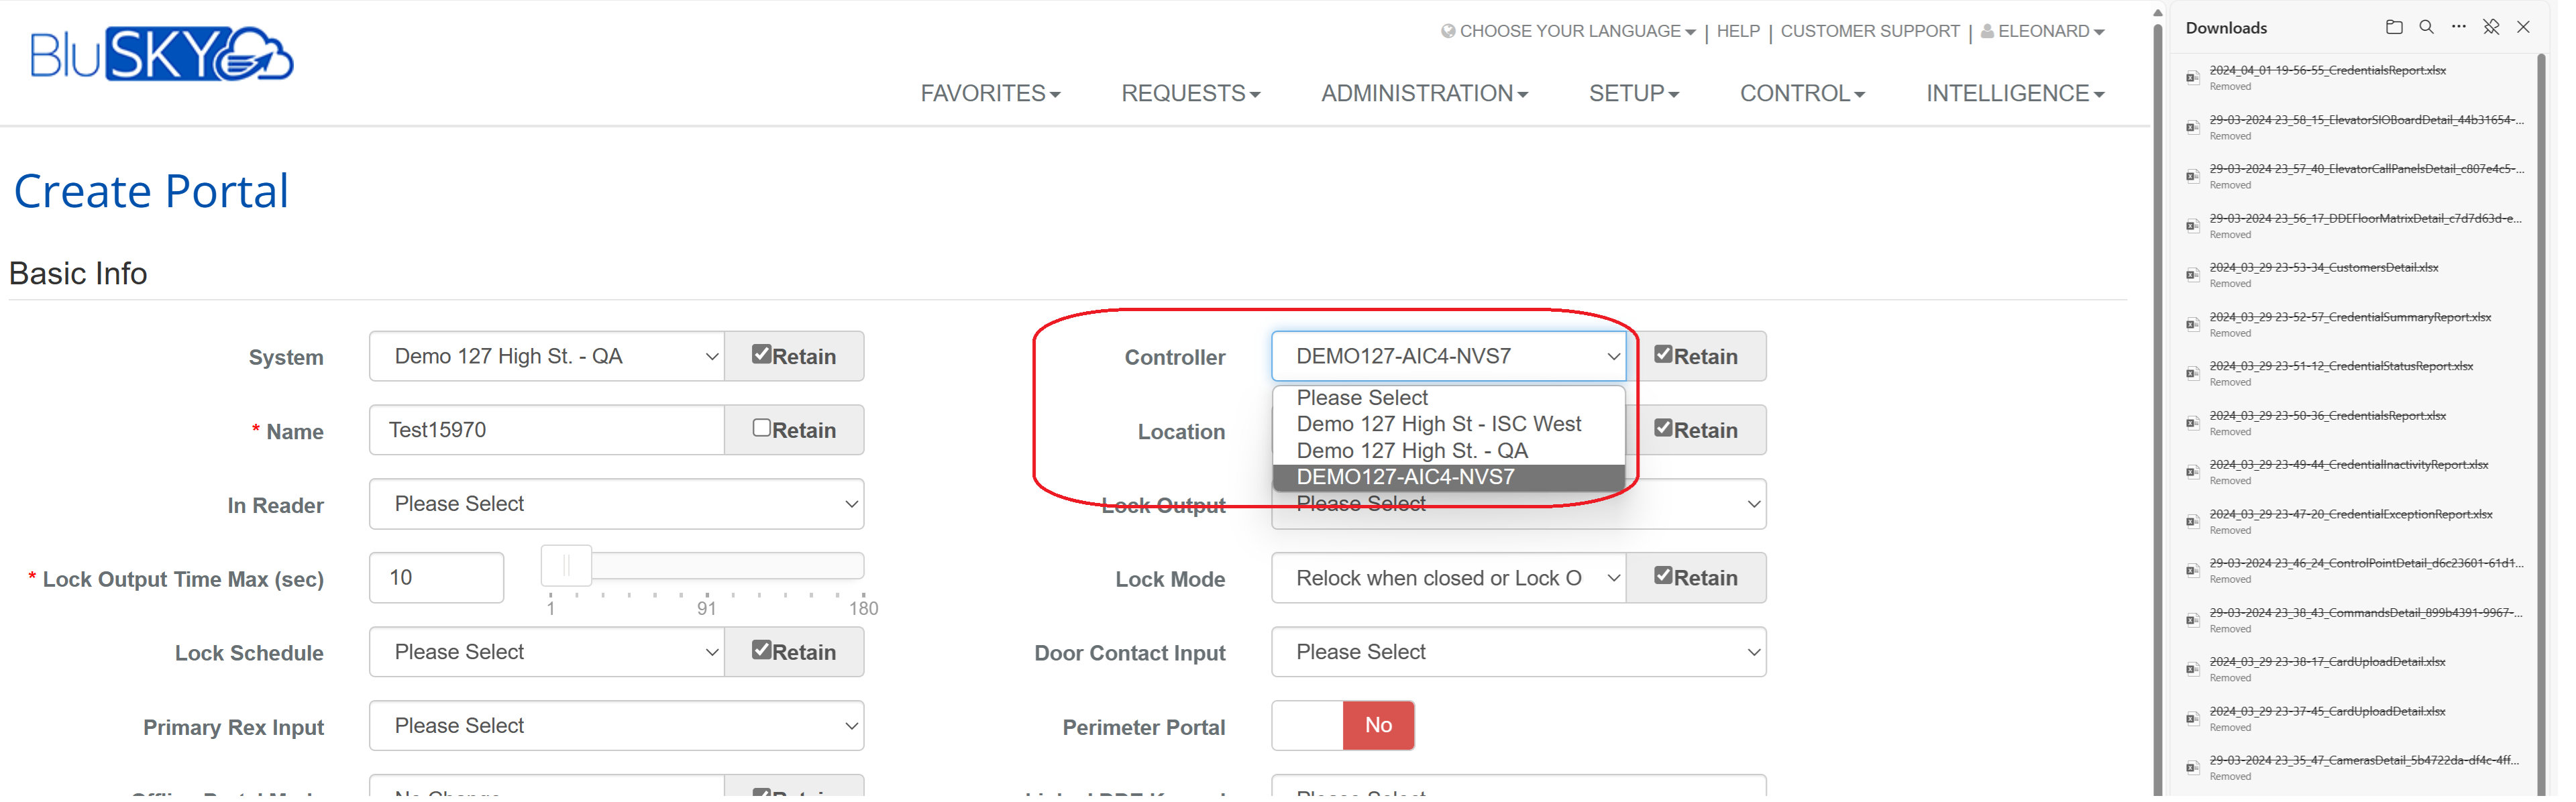The height and width of the screenshot is (802, 2576).
Task: Click the HELP link
Action: (x=1739, y=31)
